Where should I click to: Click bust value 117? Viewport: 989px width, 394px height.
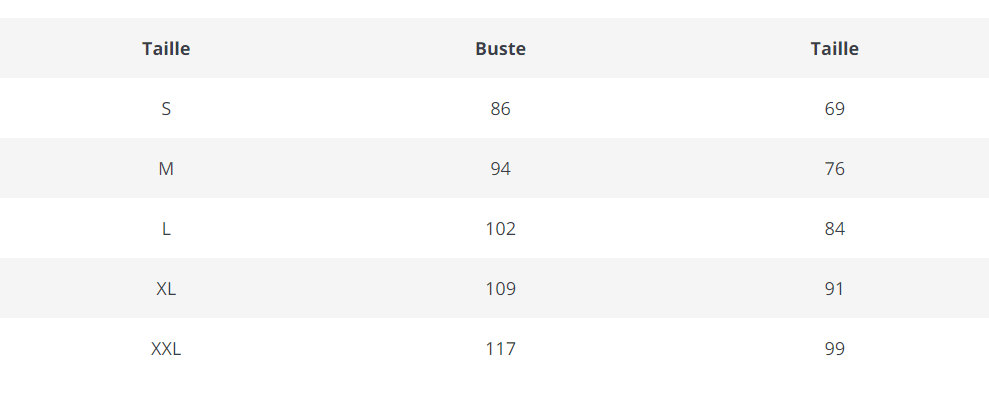pyautogui.click(x=500, y=348)
